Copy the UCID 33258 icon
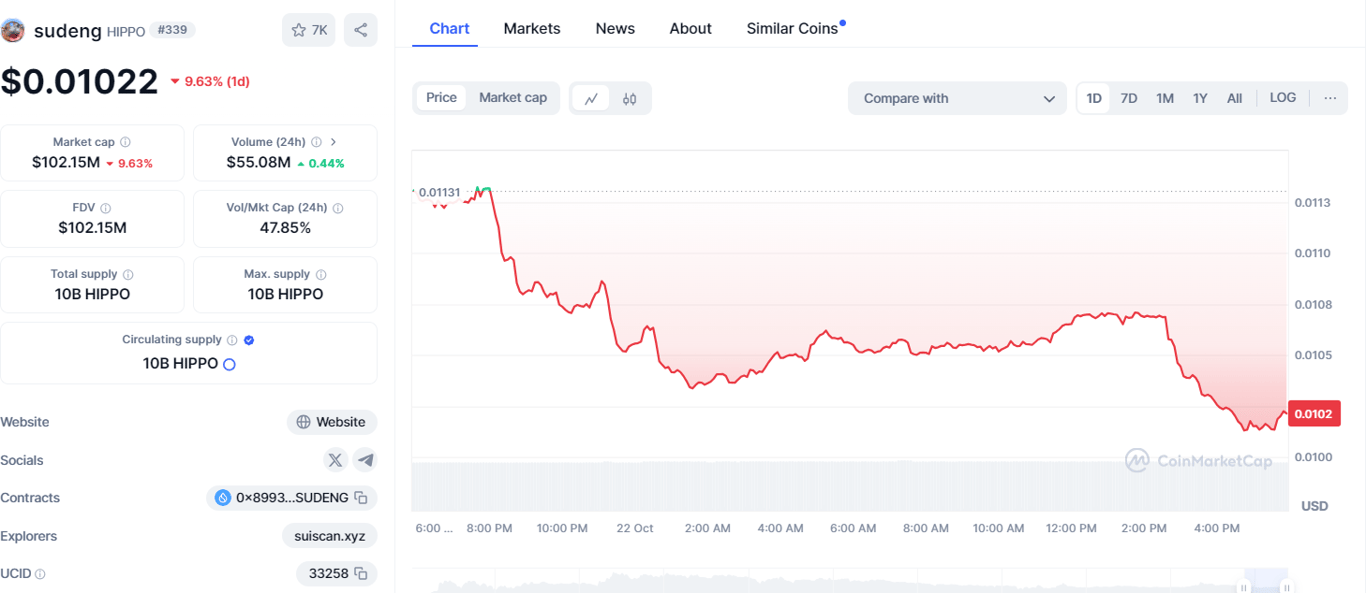 pyautogui.click(x=361, y=574)
